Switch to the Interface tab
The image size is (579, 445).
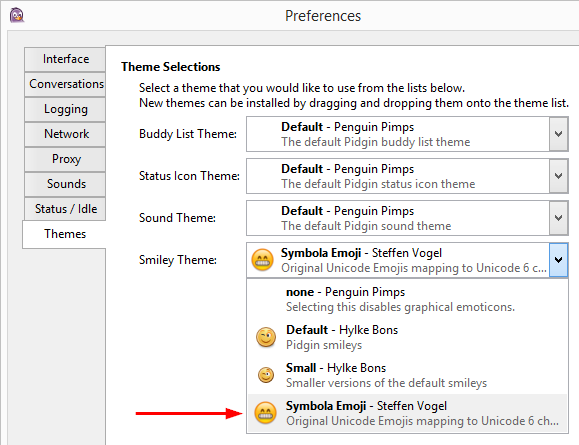[x=65, y=59]
